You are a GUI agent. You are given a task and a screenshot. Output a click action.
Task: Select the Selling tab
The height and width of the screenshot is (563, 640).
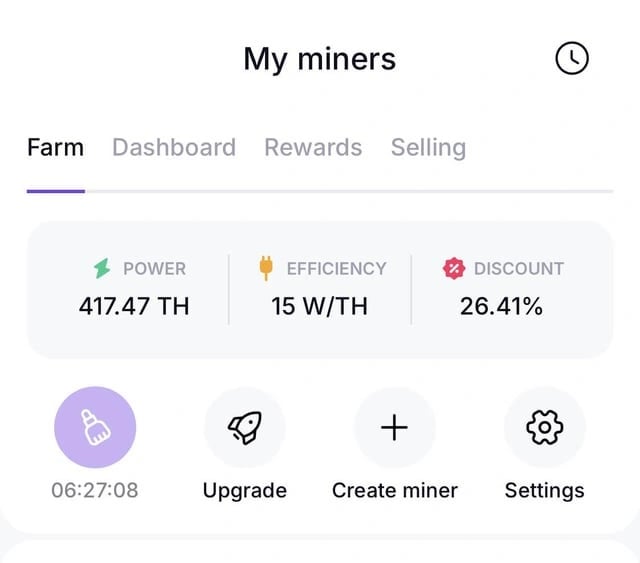[x=428, y=148]
